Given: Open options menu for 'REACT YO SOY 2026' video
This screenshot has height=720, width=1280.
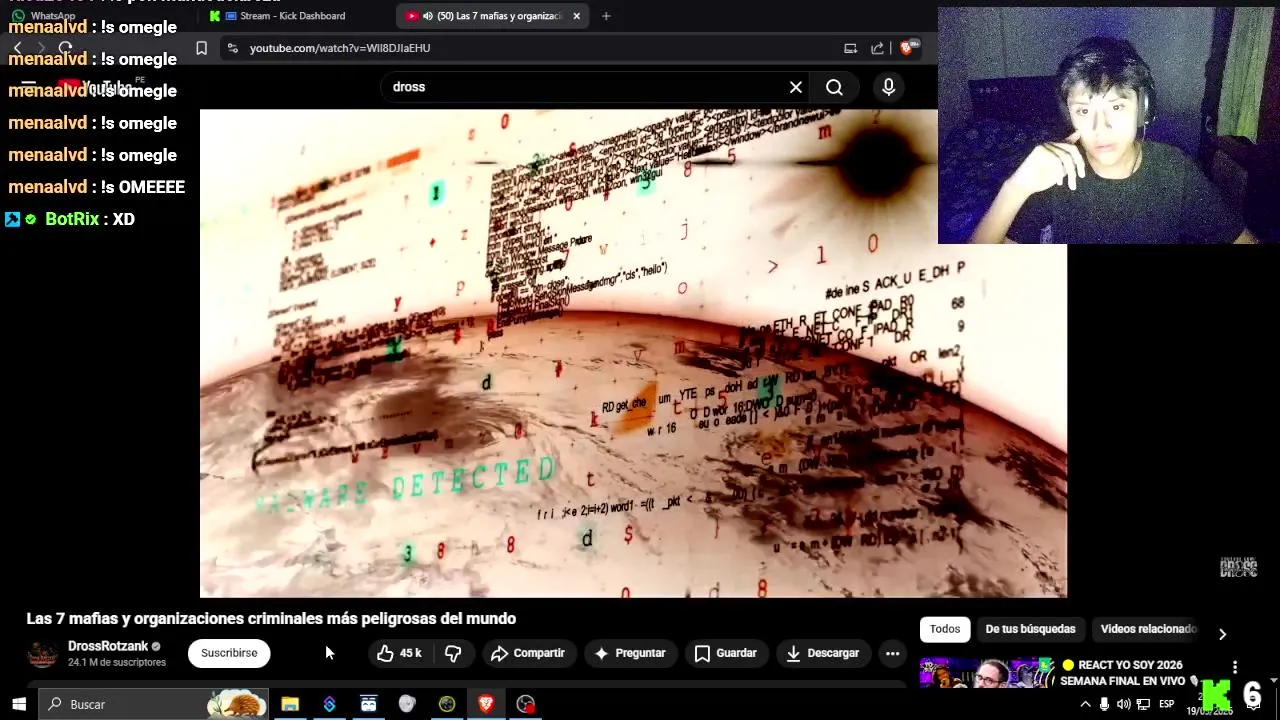Looking at the screenshot, I should tap(1235, 667).
